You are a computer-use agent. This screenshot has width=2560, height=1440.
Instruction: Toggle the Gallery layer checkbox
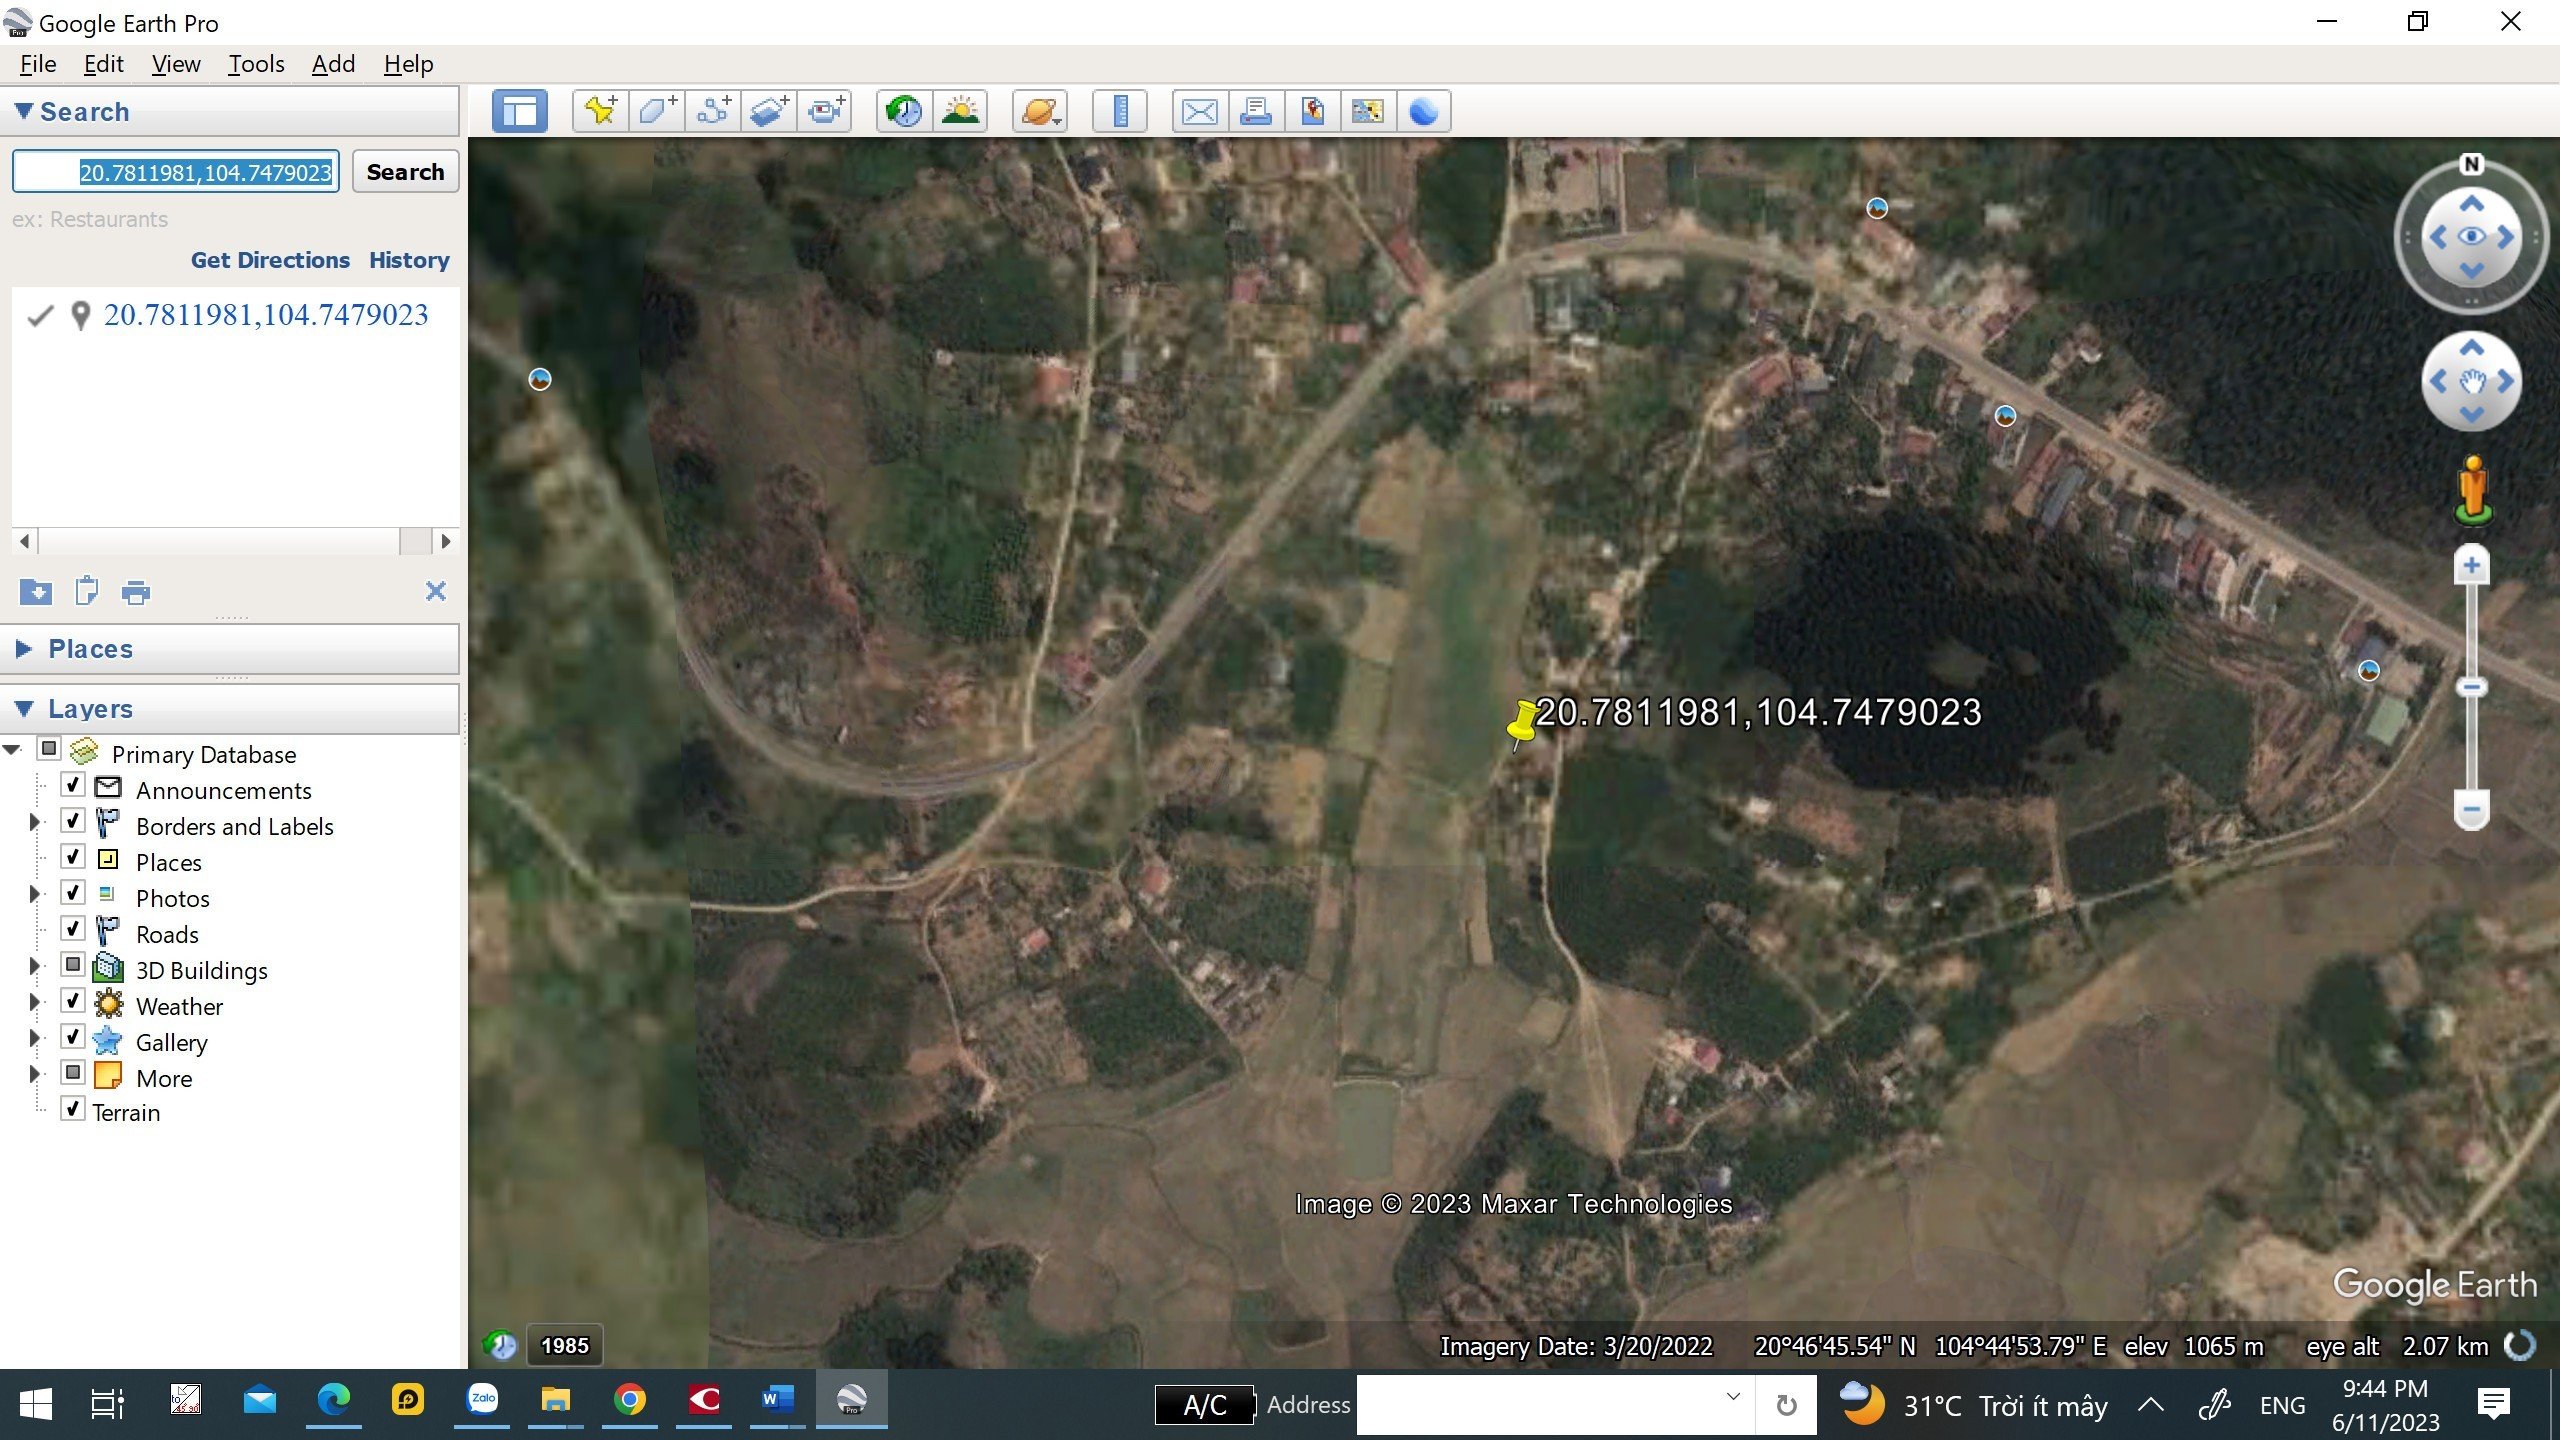point(72,1037)
